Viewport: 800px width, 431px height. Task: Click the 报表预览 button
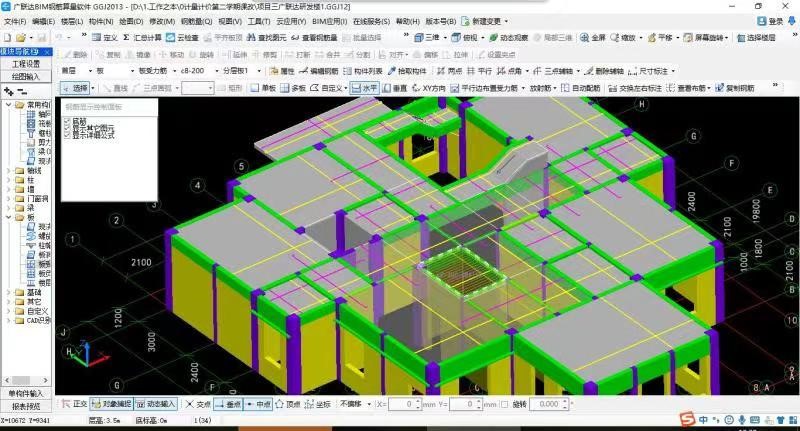click(26, 406)
